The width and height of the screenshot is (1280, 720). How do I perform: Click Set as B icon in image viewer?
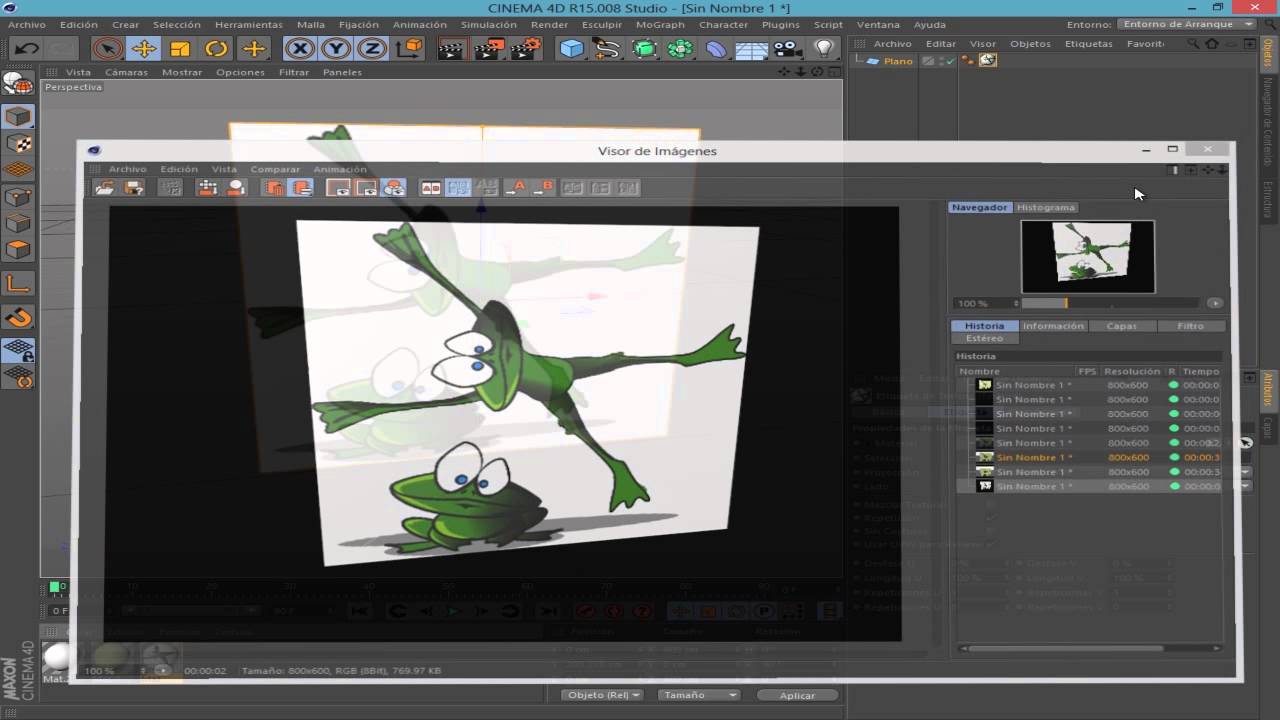point(543,187)
